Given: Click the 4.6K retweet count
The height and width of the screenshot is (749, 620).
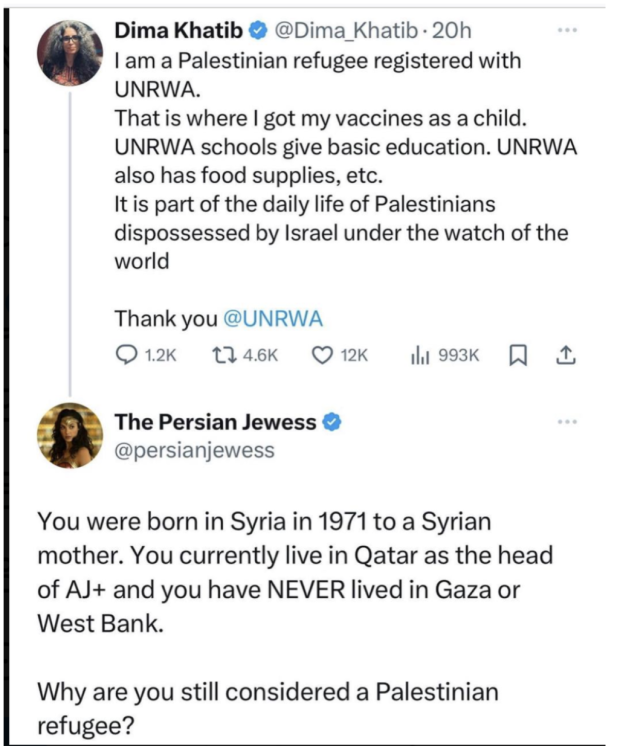Looking at the screenshot, I should tap(260, 355).
